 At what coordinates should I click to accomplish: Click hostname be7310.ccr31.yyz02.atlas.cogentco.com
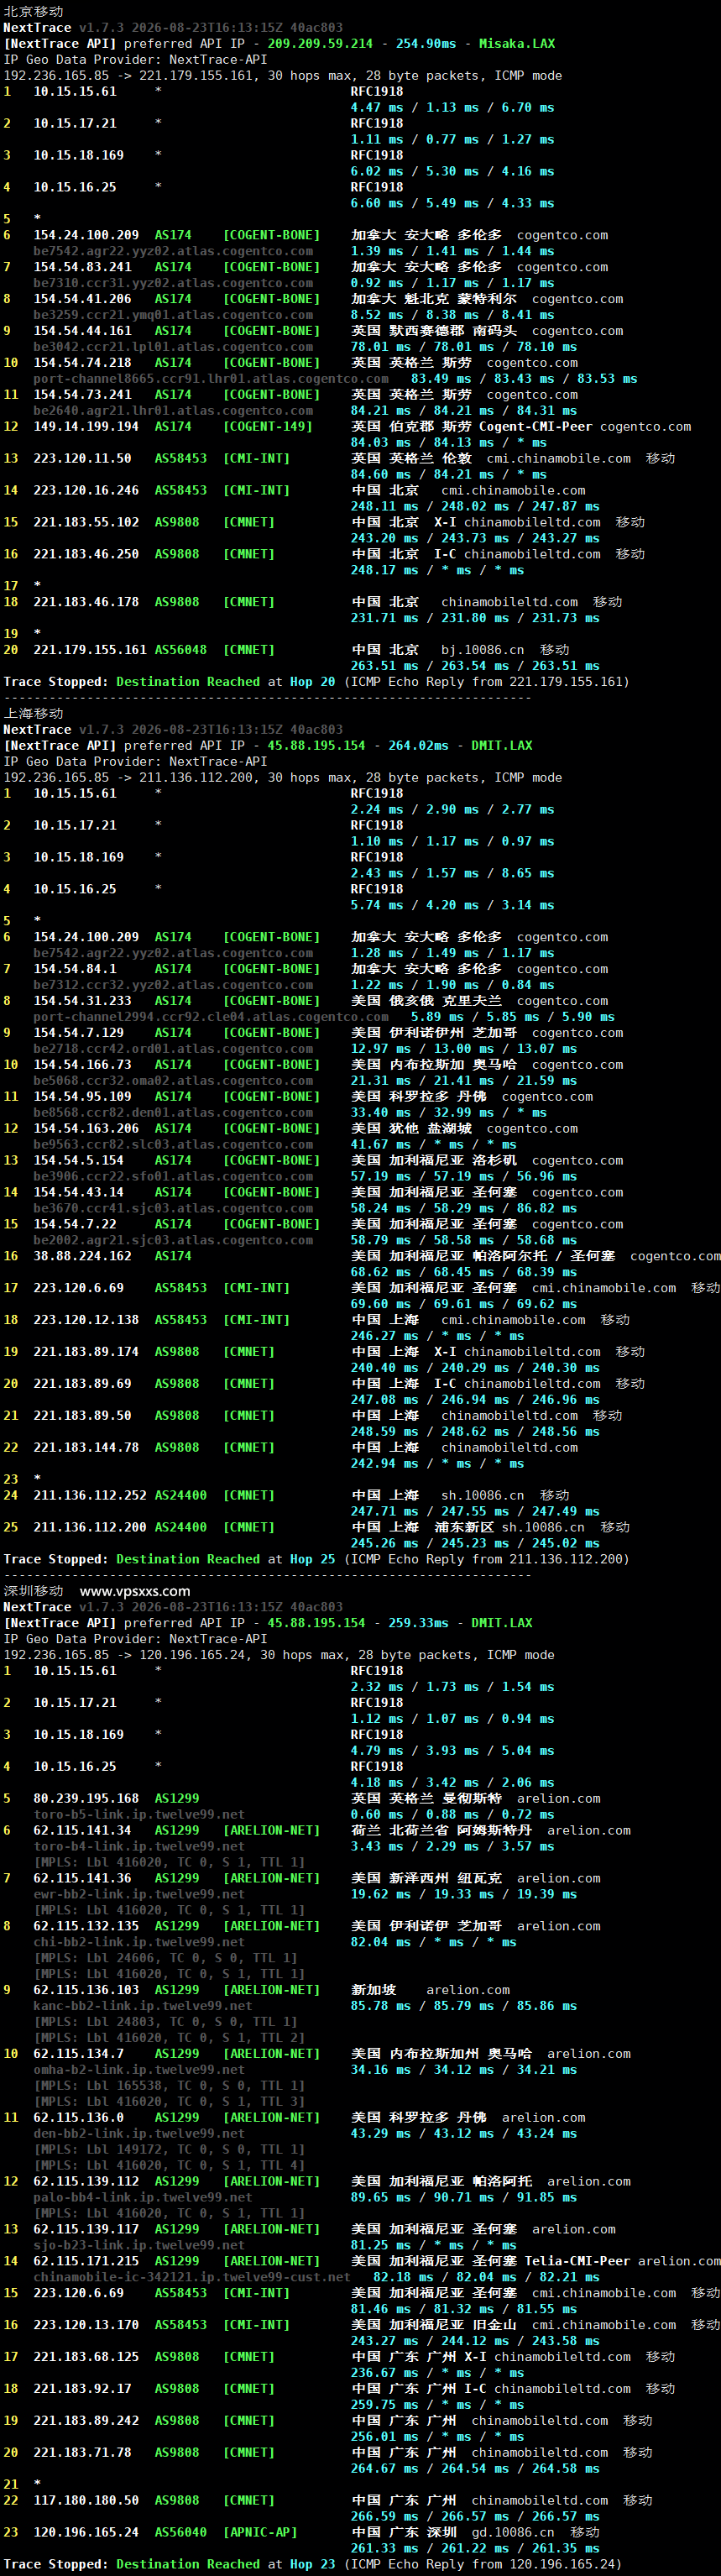173,283
